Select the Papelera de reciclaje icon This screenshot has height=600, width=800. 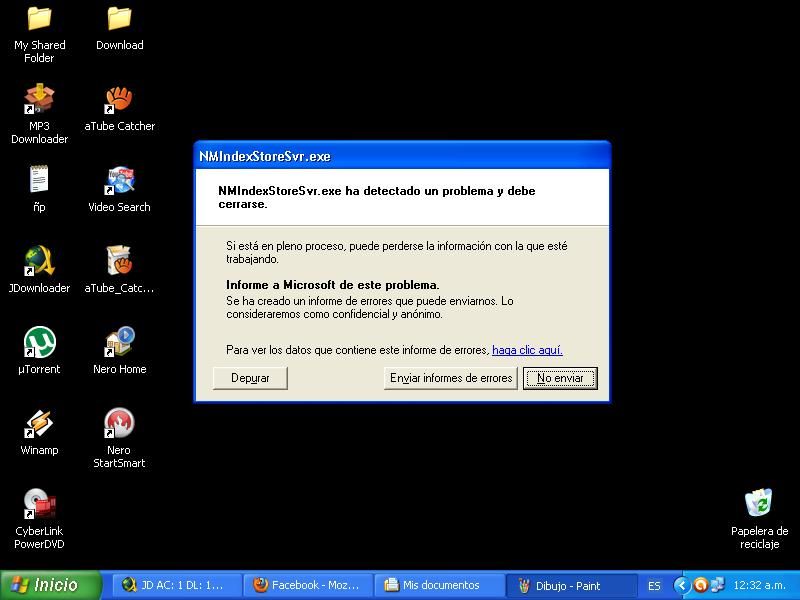click(759, 518)
